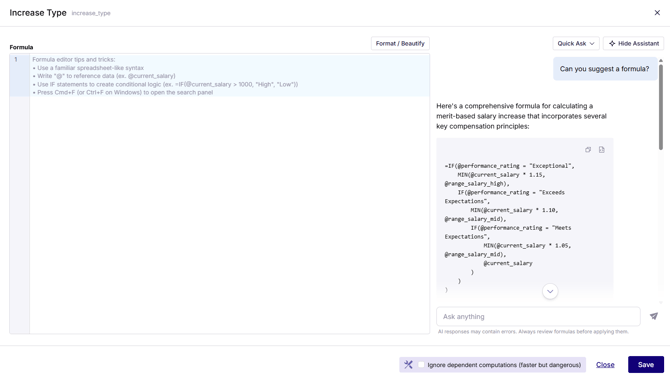
Task: Send the assistant message
Action: [x=654, y=316]
